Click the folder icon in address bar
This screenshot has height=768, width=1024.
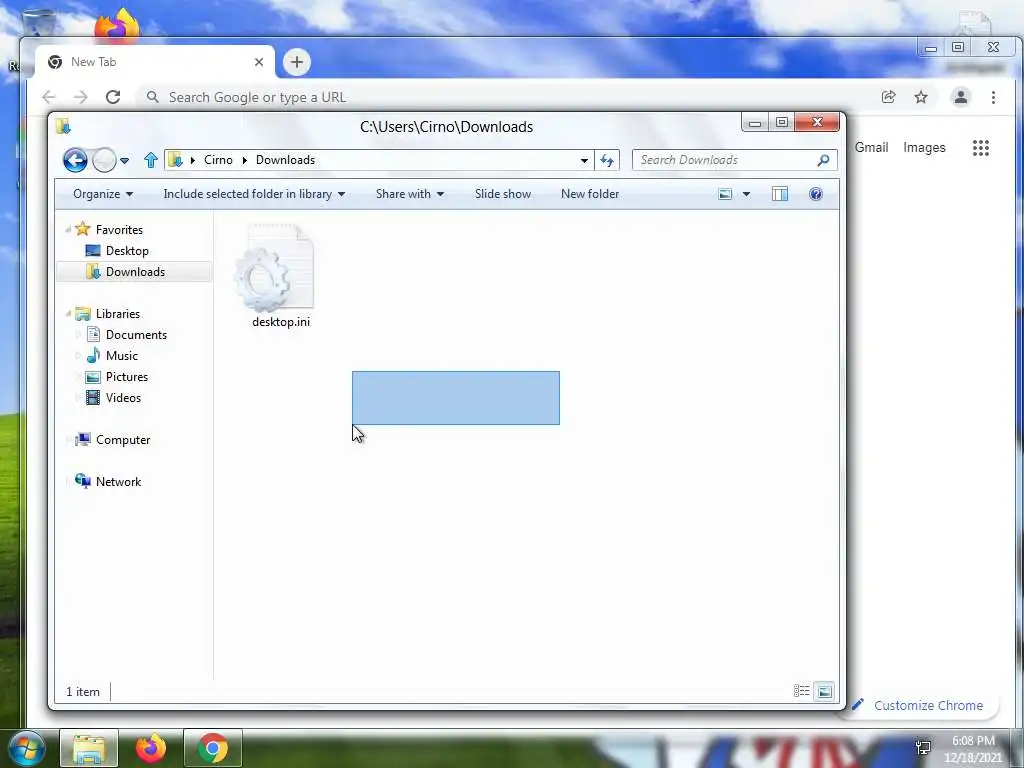click(x=175, y=160)
